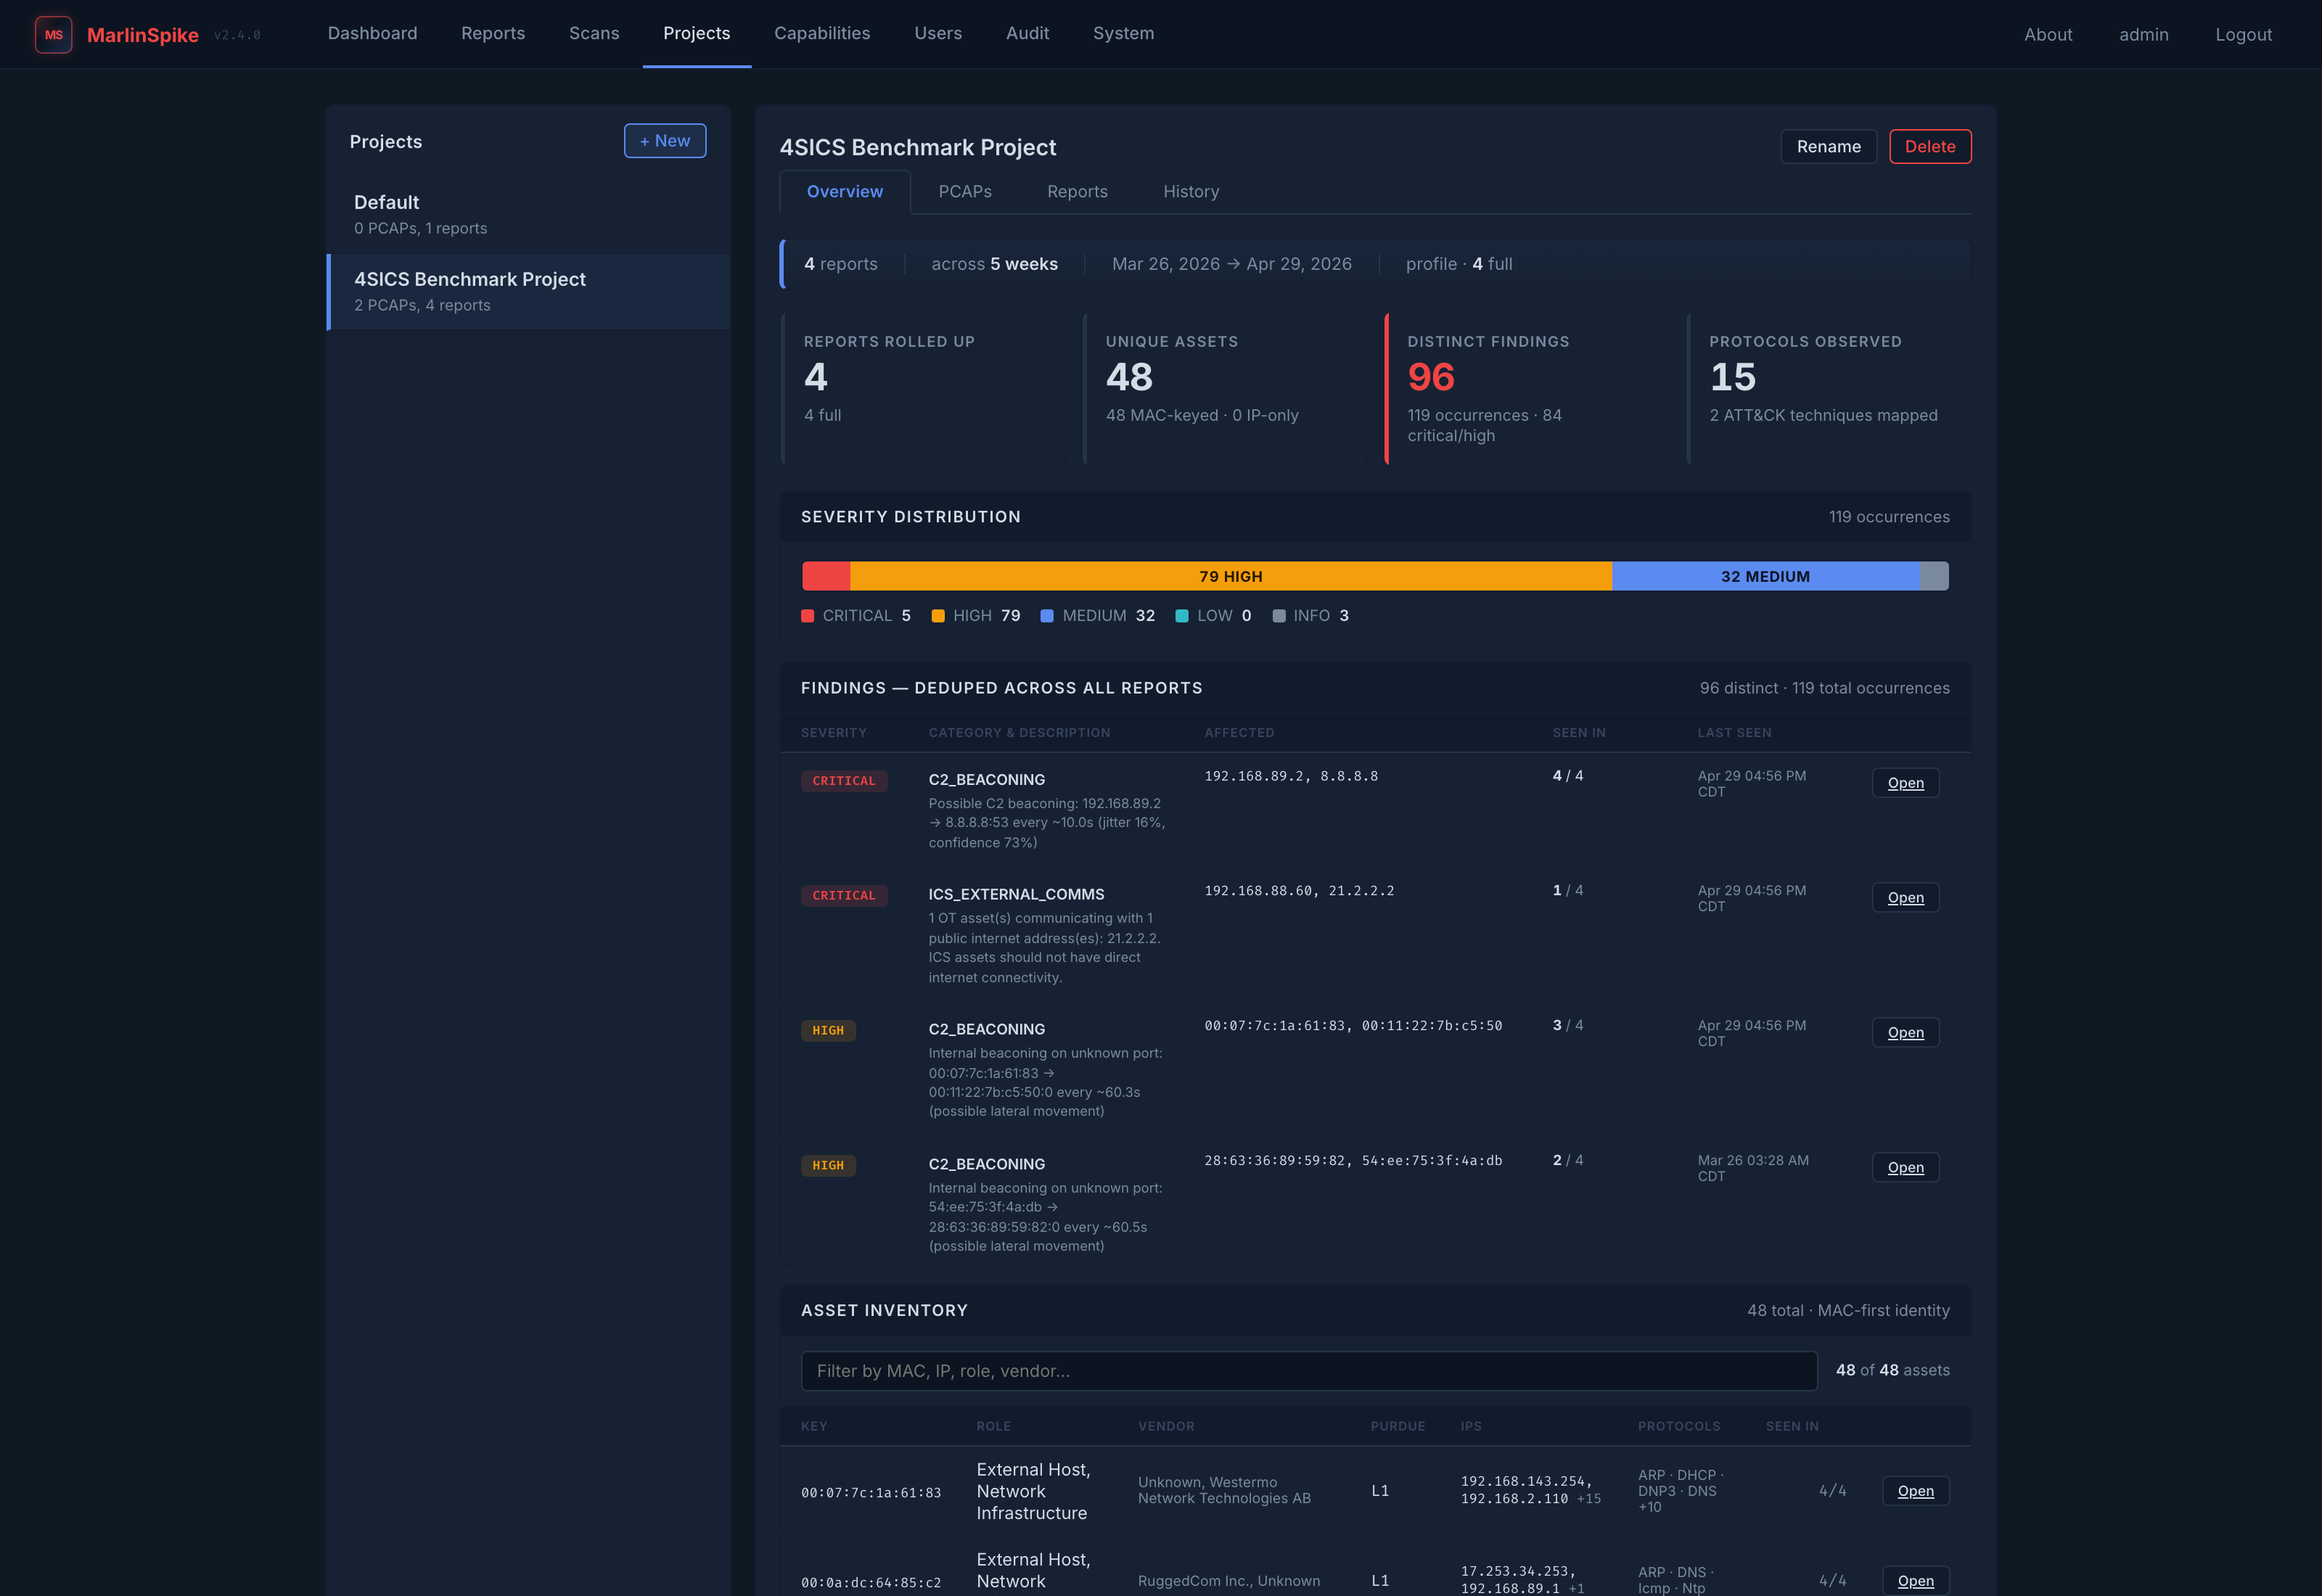Click affected IPs 192.168.88.60, 21.2.2.2
The image size is (2322, 1596).
click(x=1299, y=891)
